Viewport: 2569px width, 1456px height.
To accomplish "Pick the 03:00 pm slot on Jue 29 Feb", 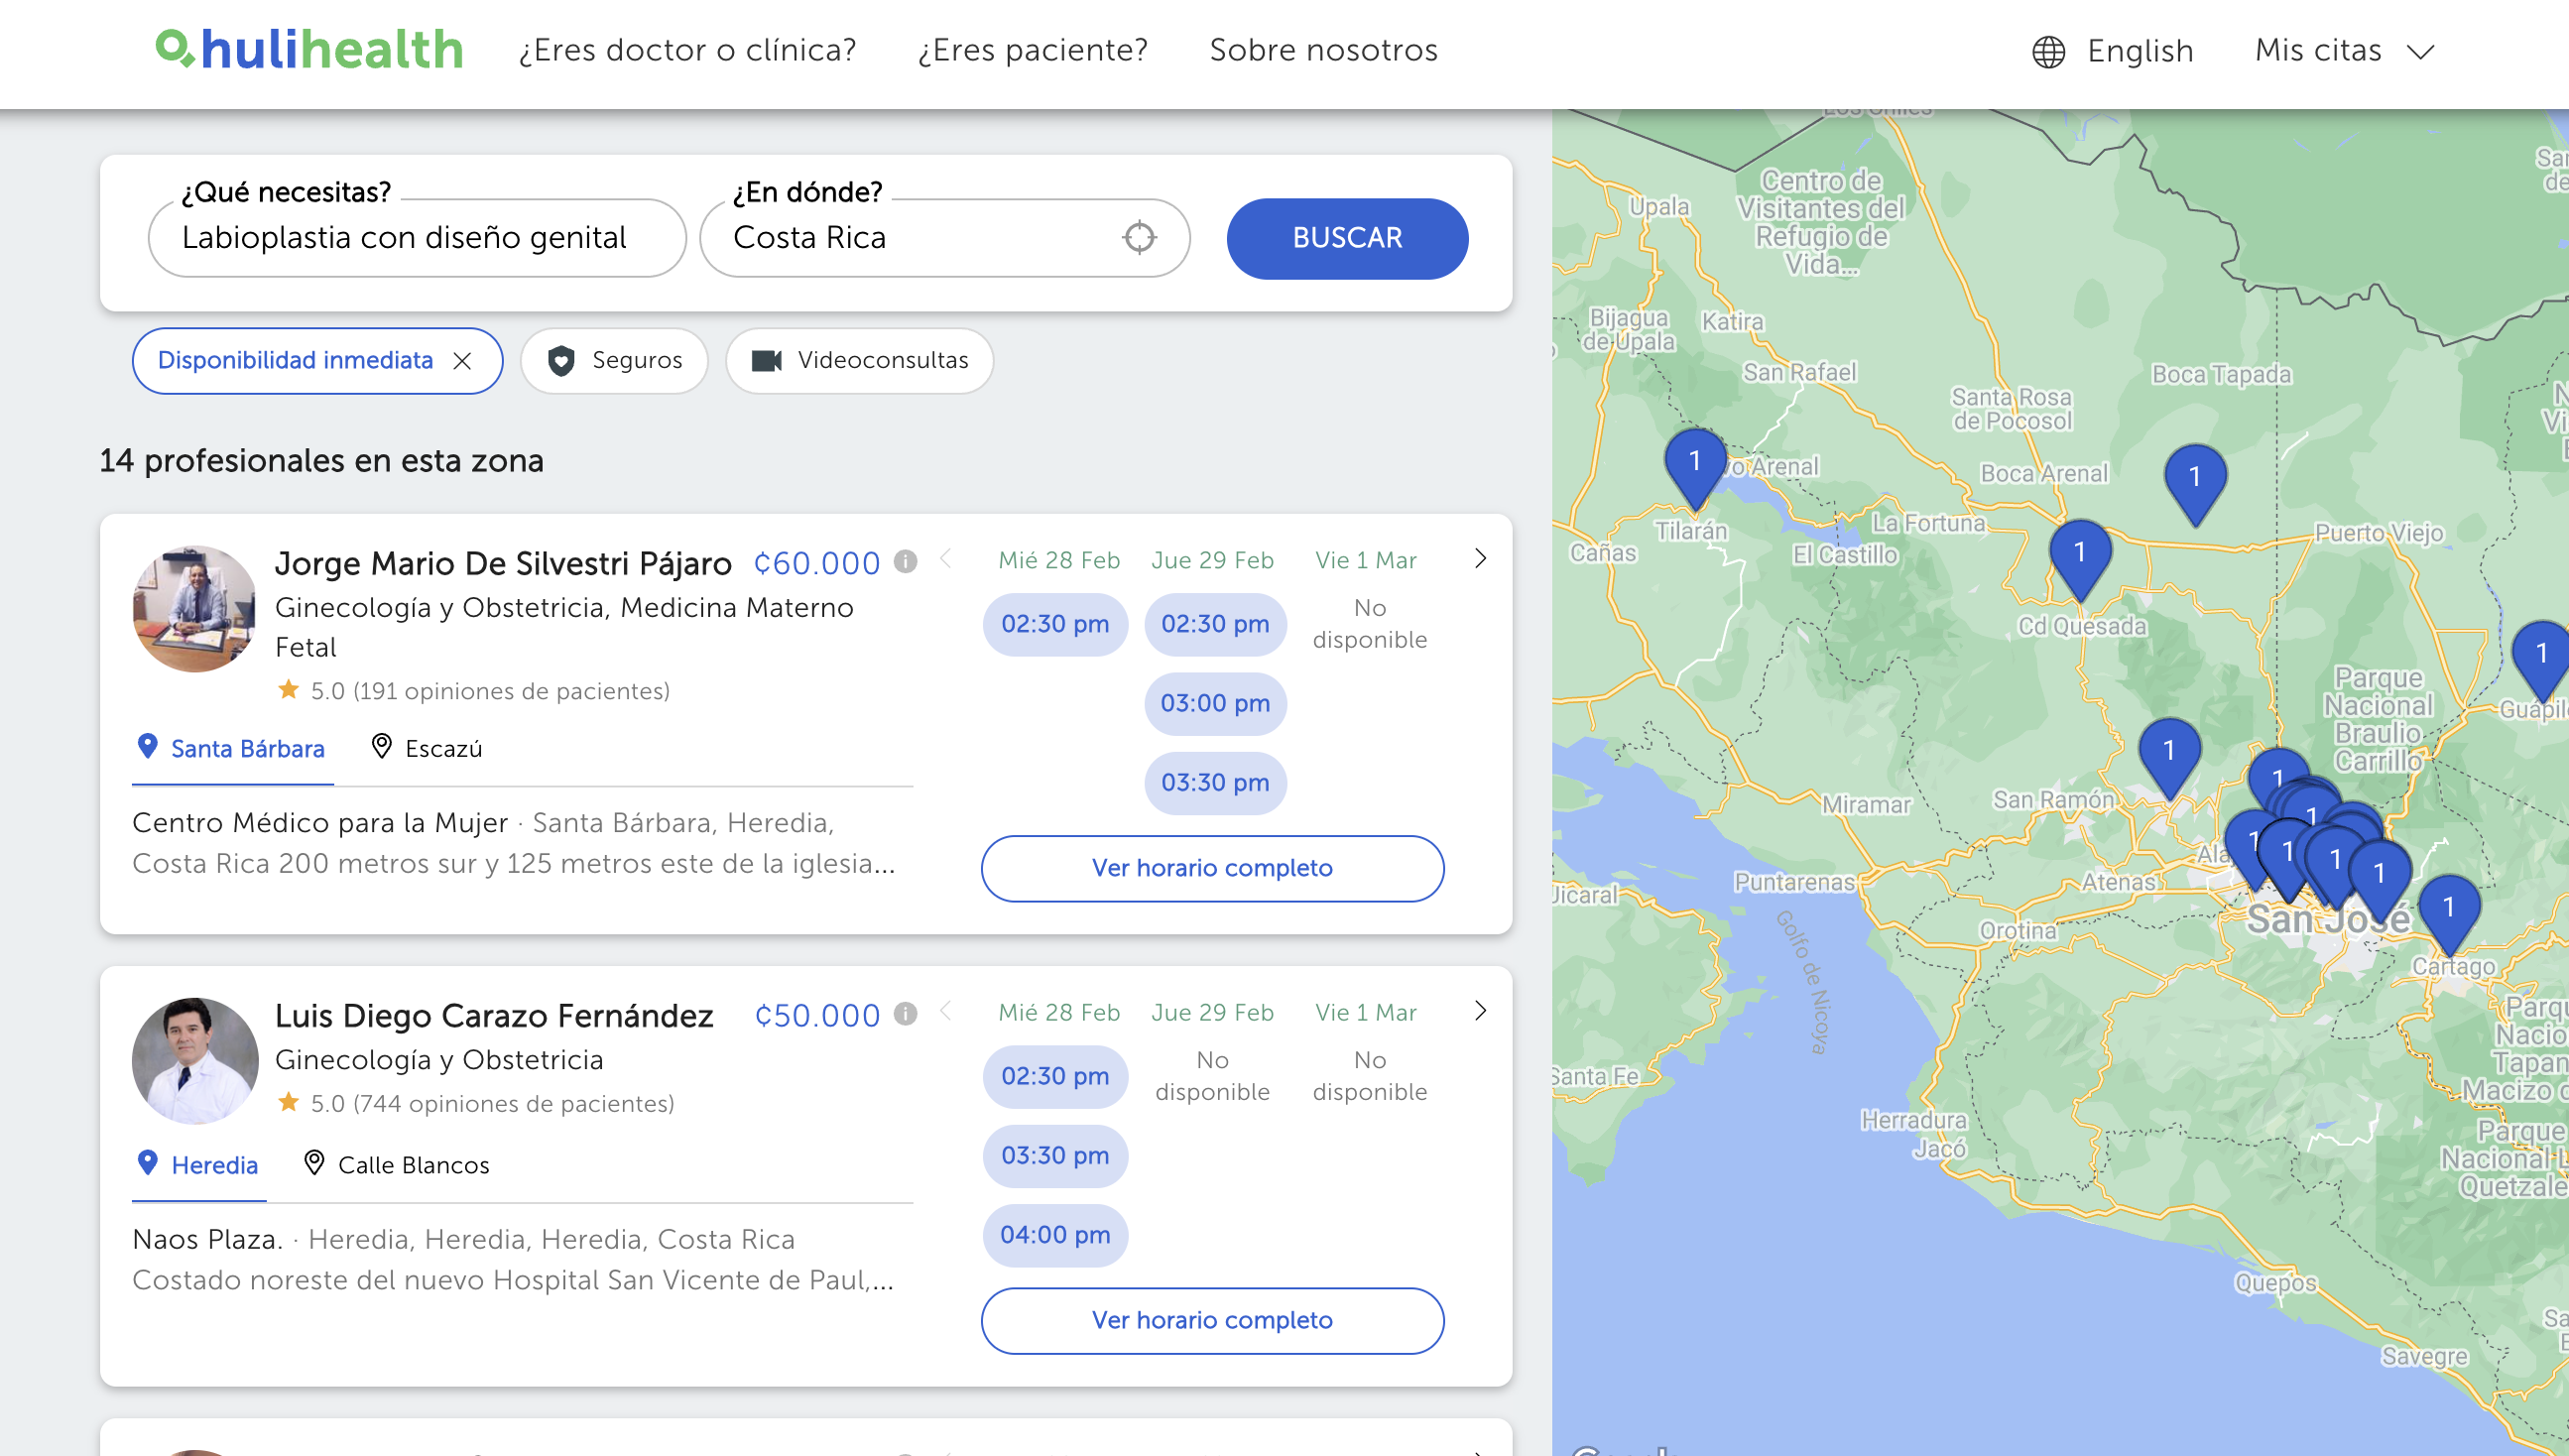I will tap(1215, 703).
